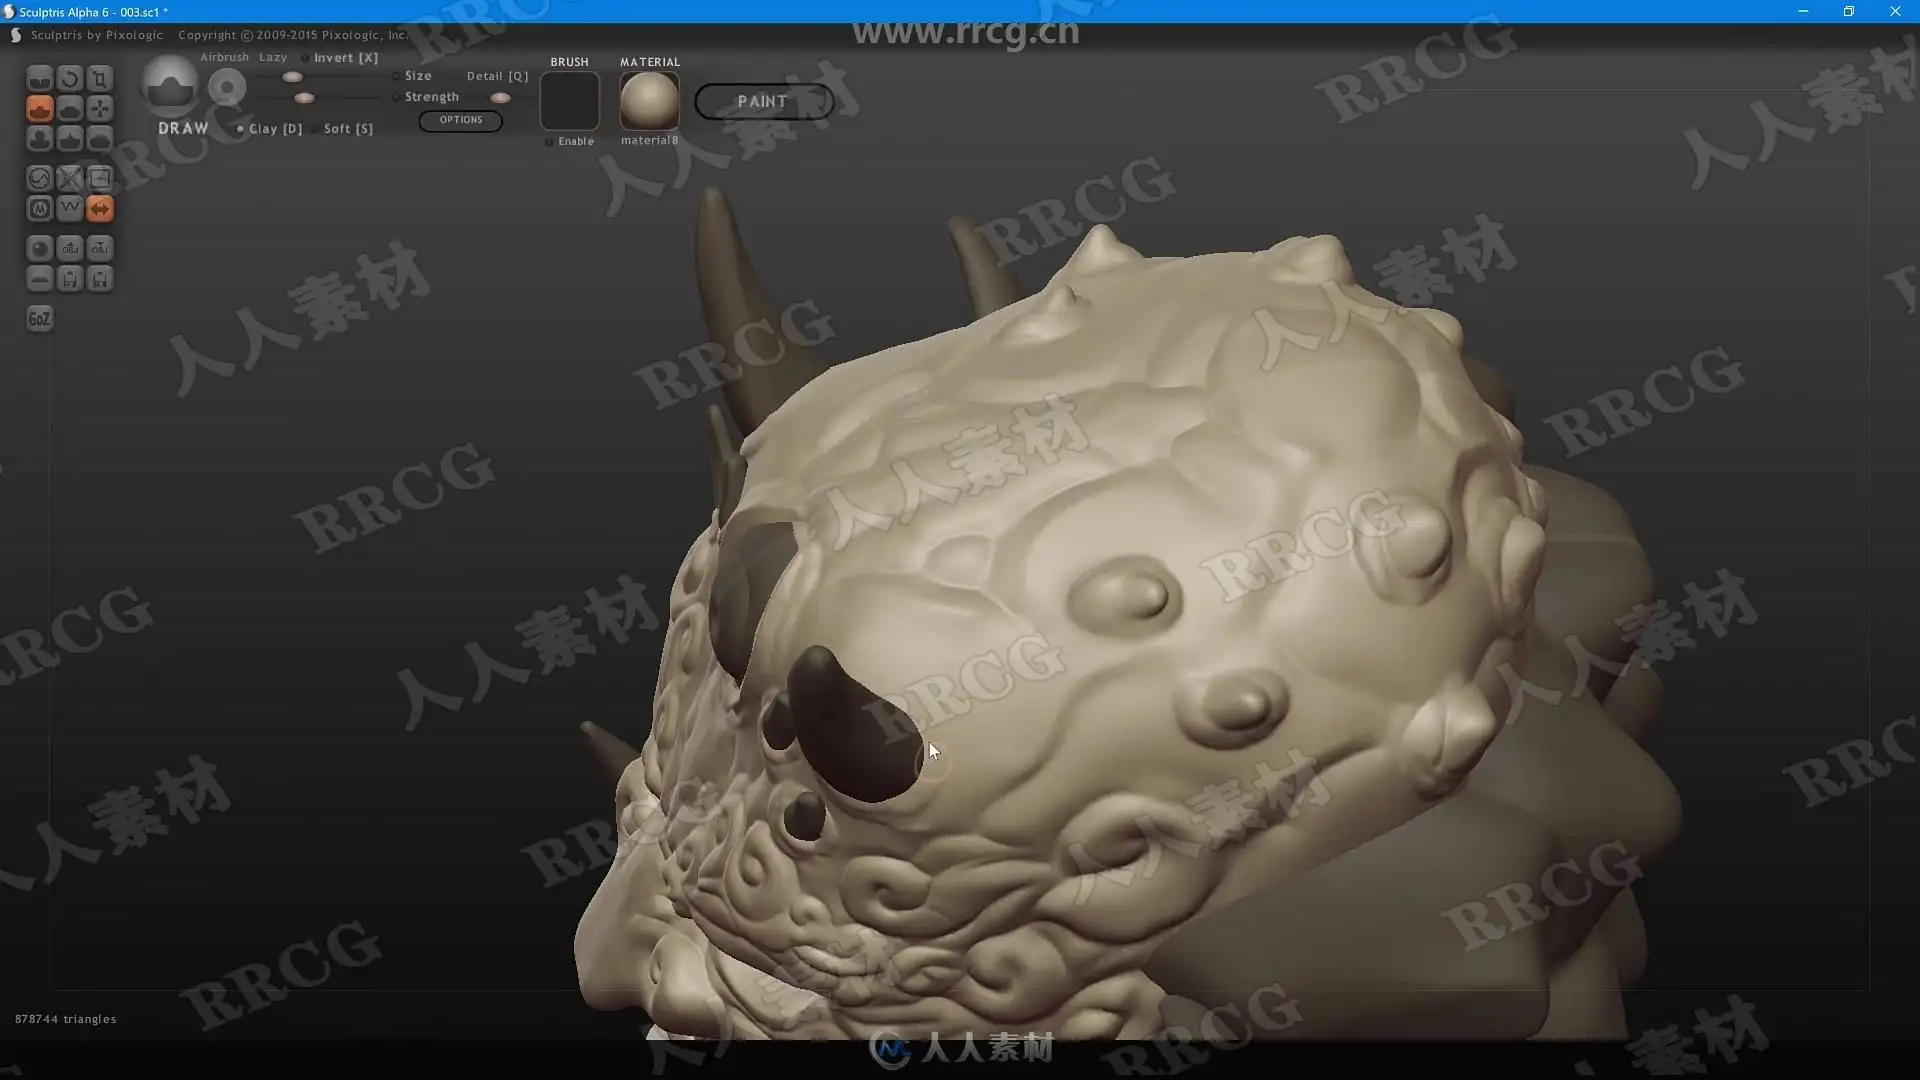Select the Grab tool
1920x1080 pixels.
[100, 109]
